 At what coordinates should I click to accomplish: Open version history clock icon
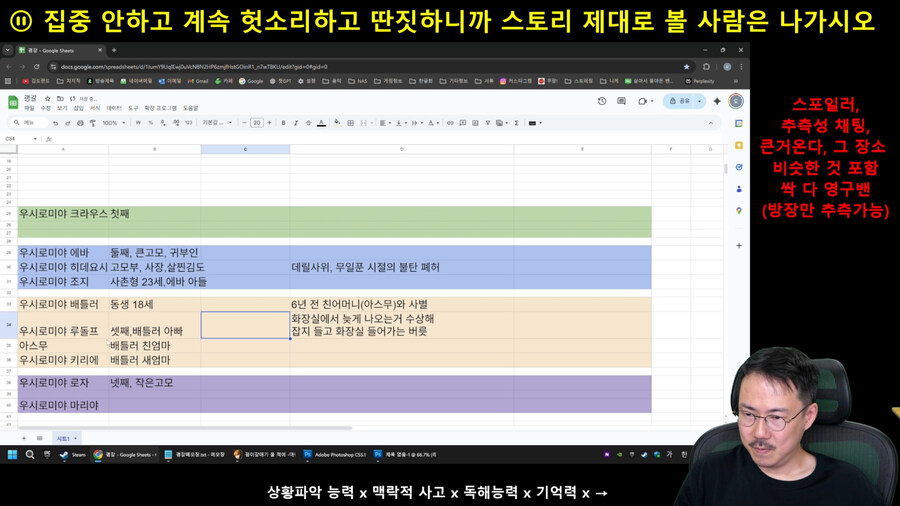[x=602, y=101]
